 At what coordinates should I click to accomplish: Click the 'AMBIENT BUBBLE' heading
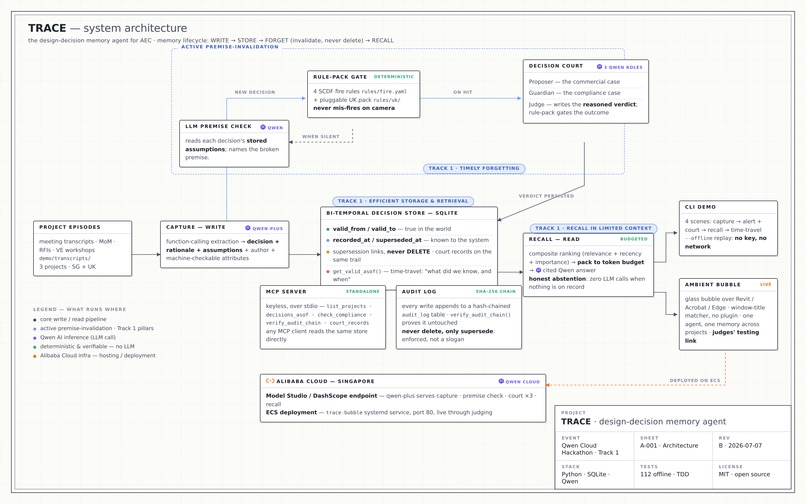(712, 284)
